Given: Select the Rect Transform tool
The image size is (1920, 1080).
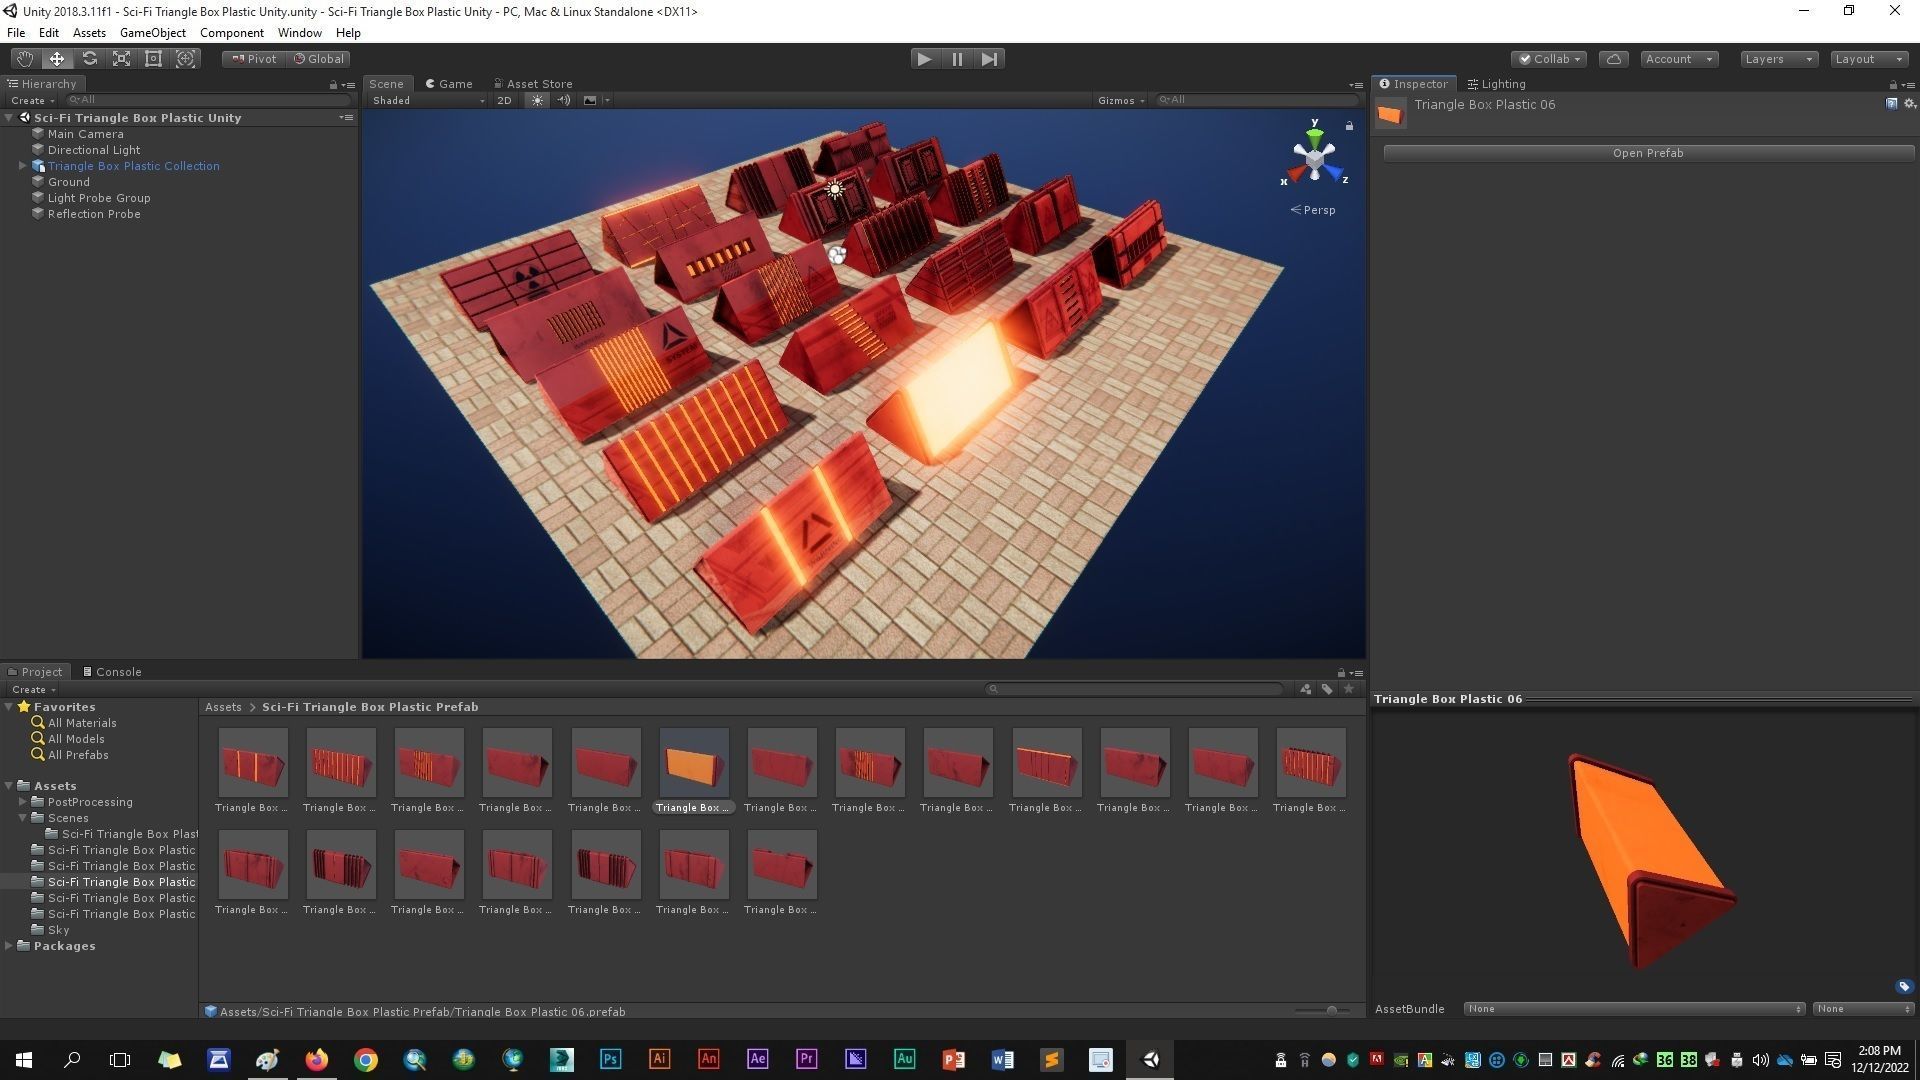Looking at the screenshot, I should click(x=153, y=59).
